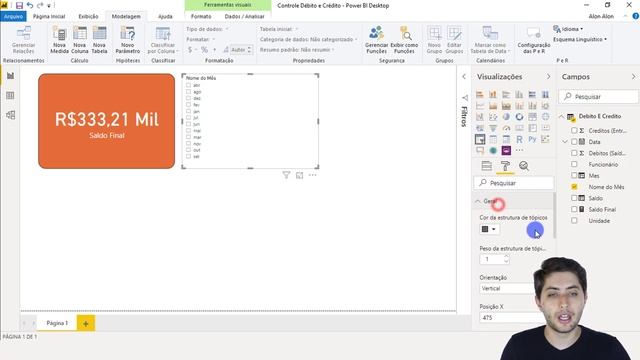Switch to the Dados / Analisar tab
640x360 pixels.
(244, 16)
